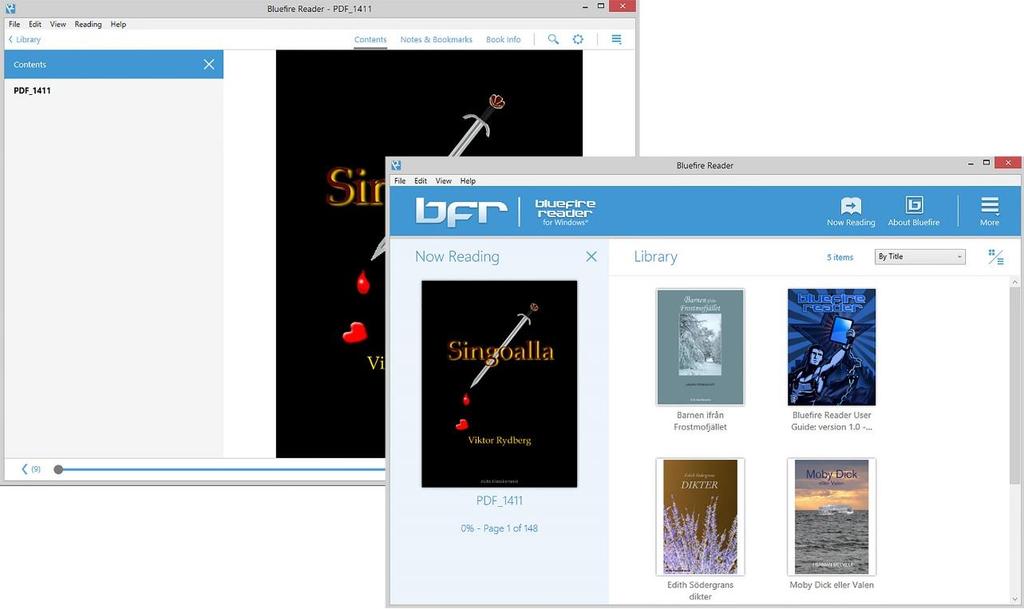Close the Now Reading panel
The height and width of the screenshot is (609, 1024).
591,257
